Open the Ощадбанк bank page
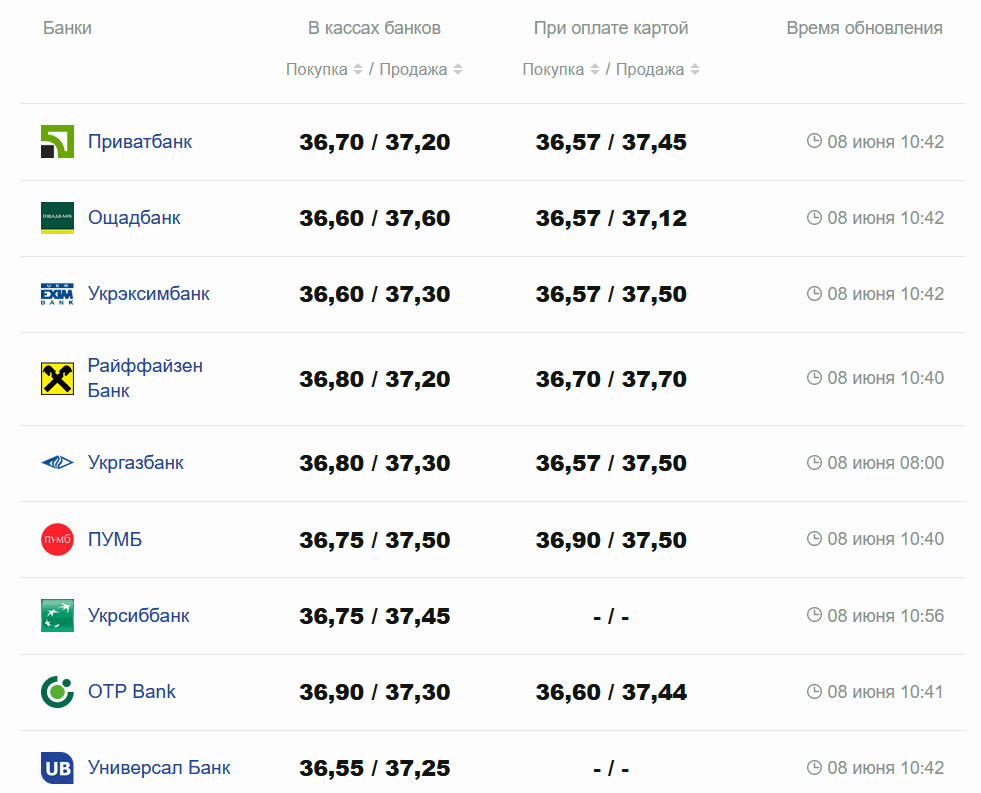This screenshot has width=981, height=793. pyautogui.click(x=134, y=218)
